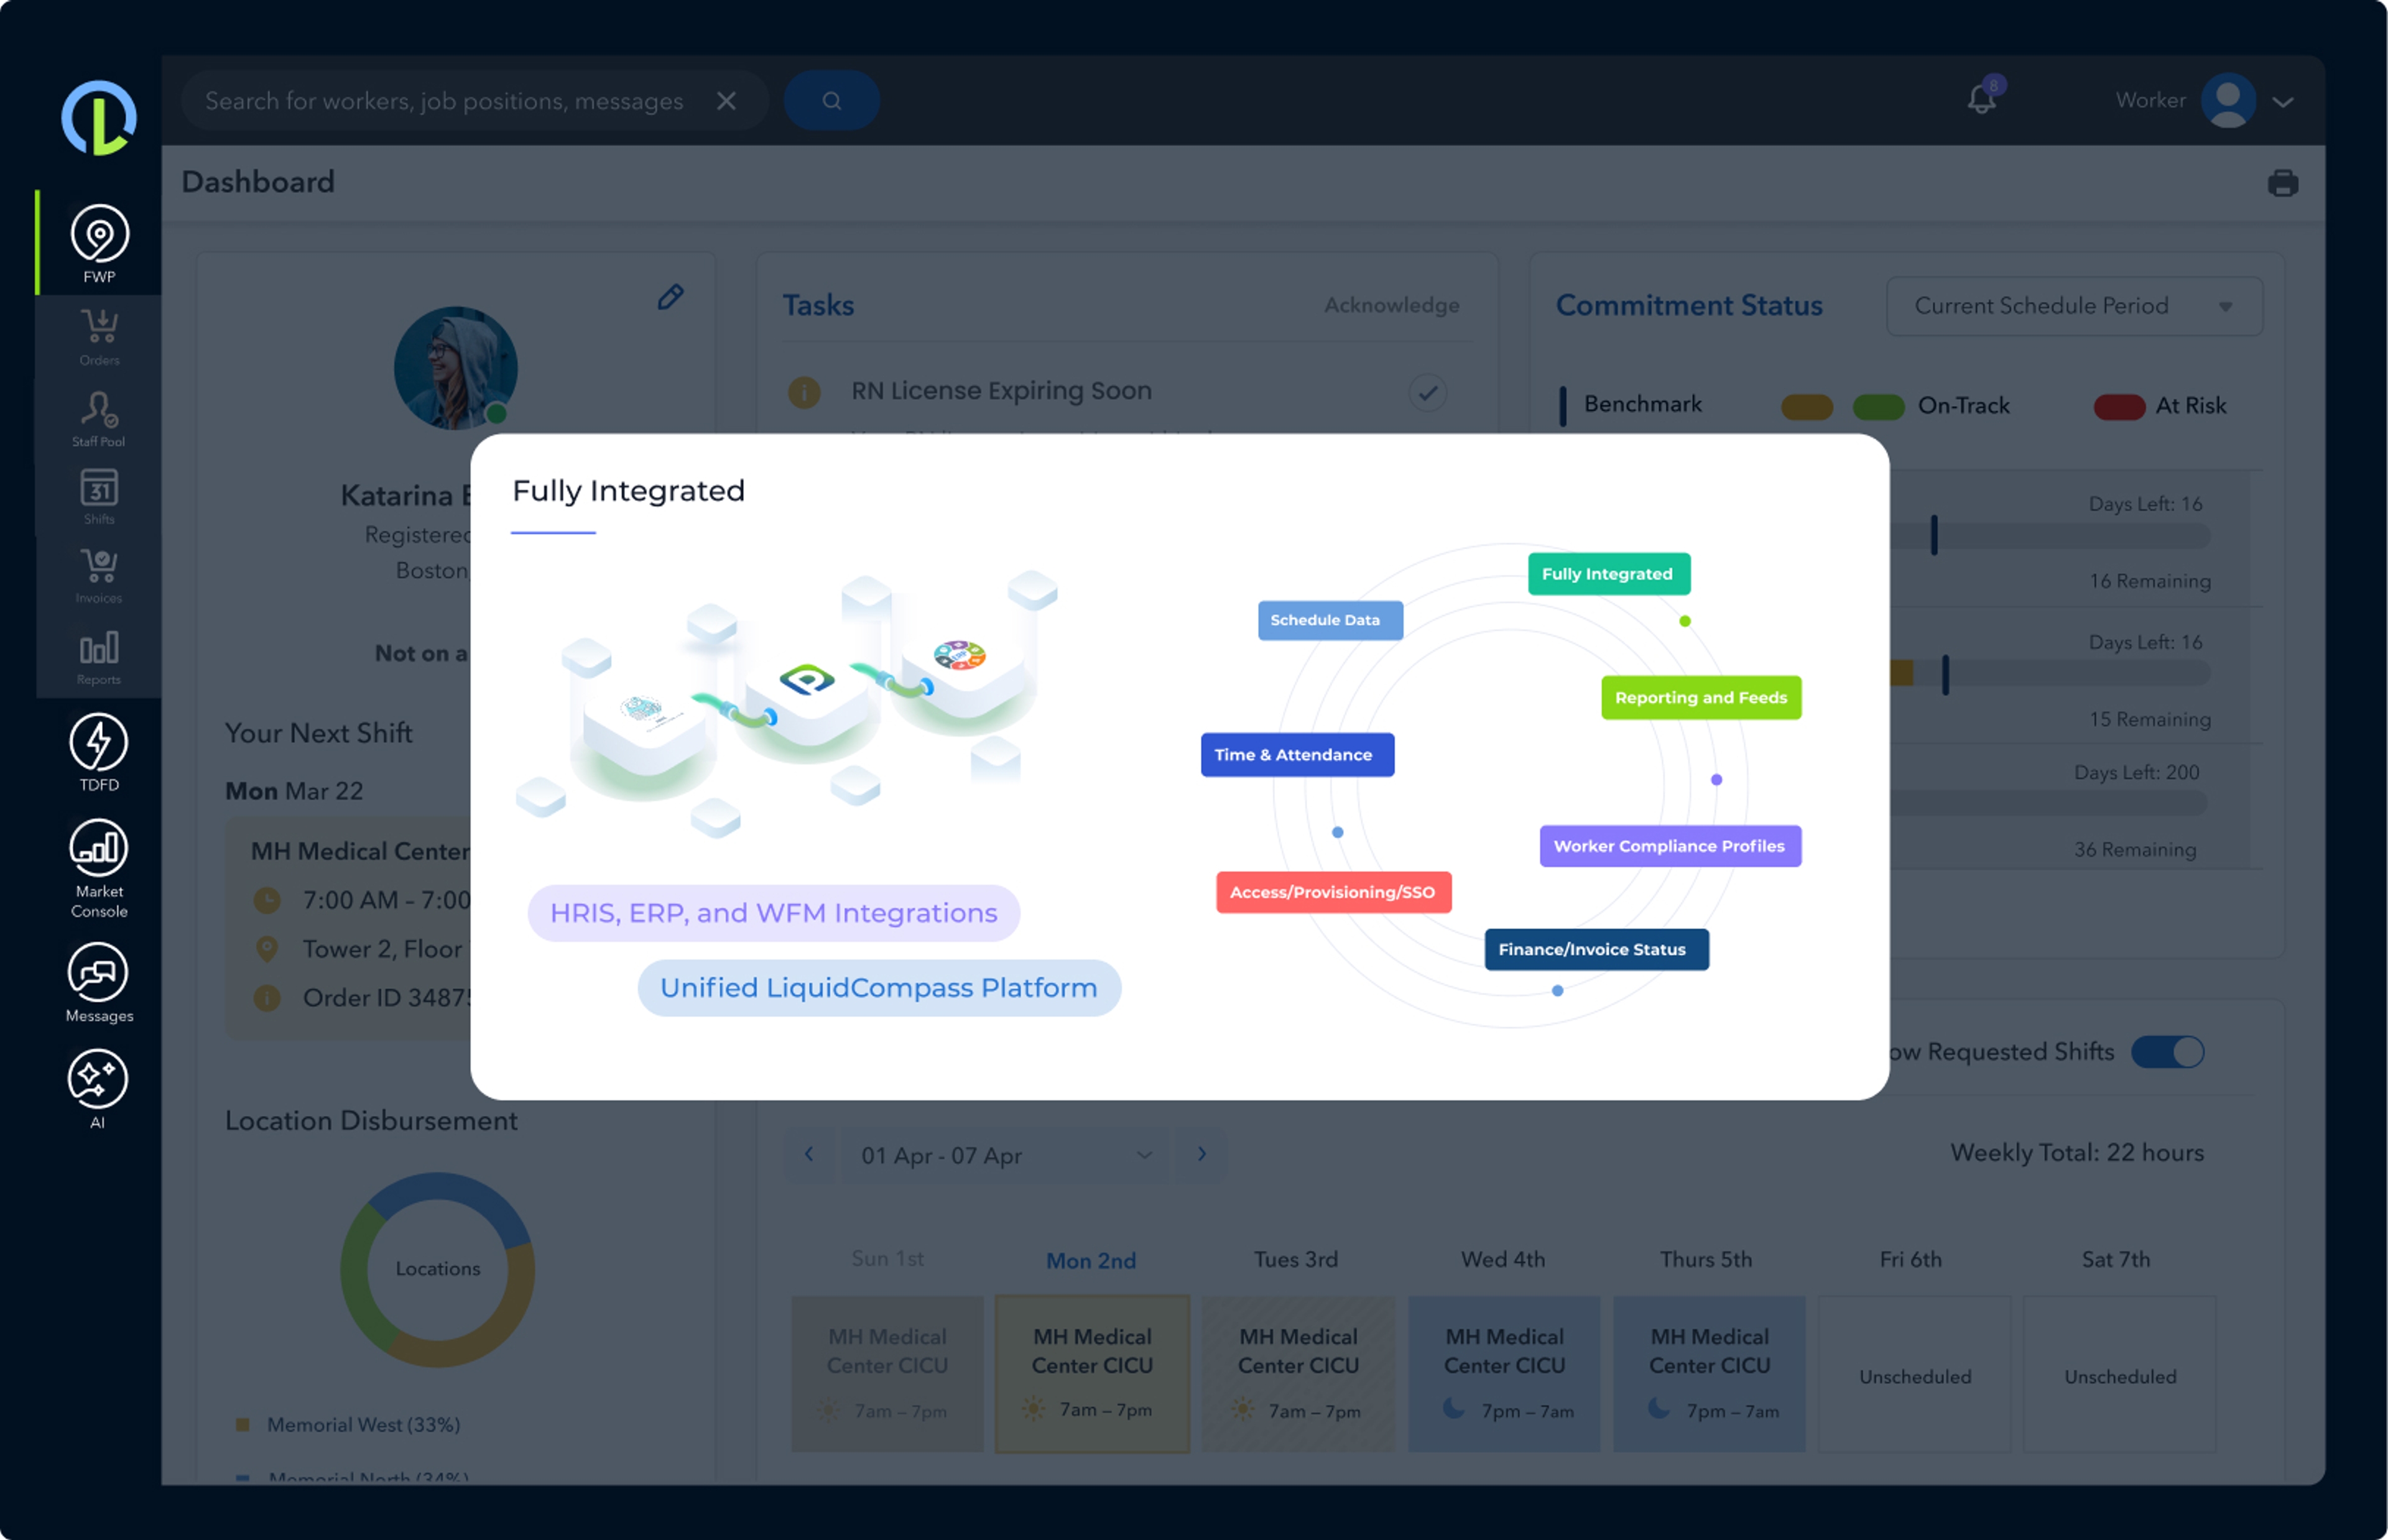Open the TDFD lightning sidebar item
The width and height of the screenshot is (2388, 1540).
pos(99,752)
